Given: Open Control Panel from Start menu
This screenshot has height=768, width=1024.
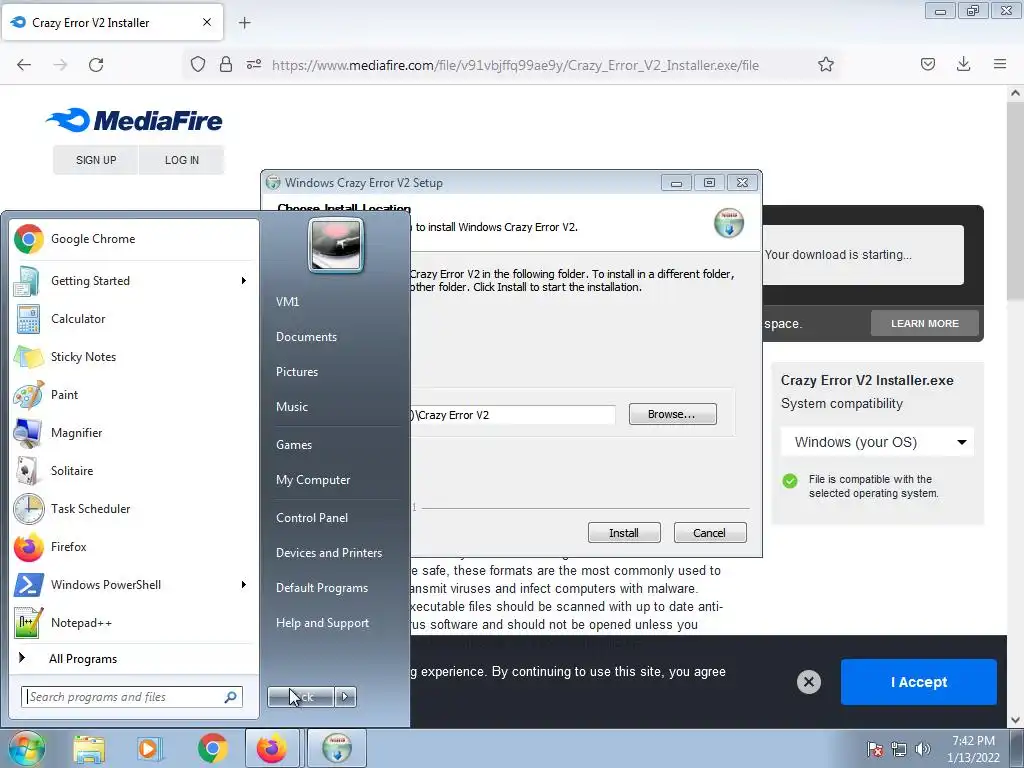Looking at the screenshot, I should pyautogui.click(x=312, y=518).
